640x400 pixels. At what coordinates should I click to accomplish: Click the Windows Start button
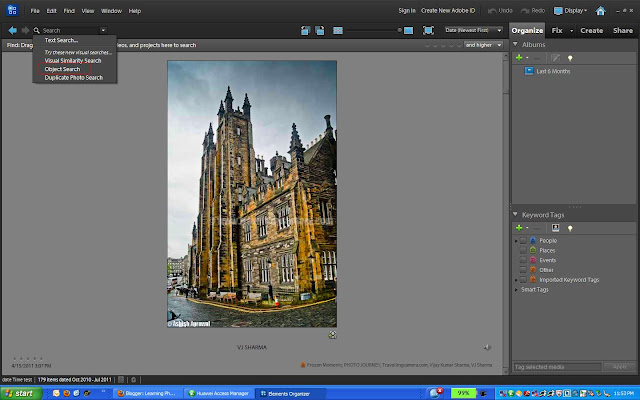[x=18, y=393]
